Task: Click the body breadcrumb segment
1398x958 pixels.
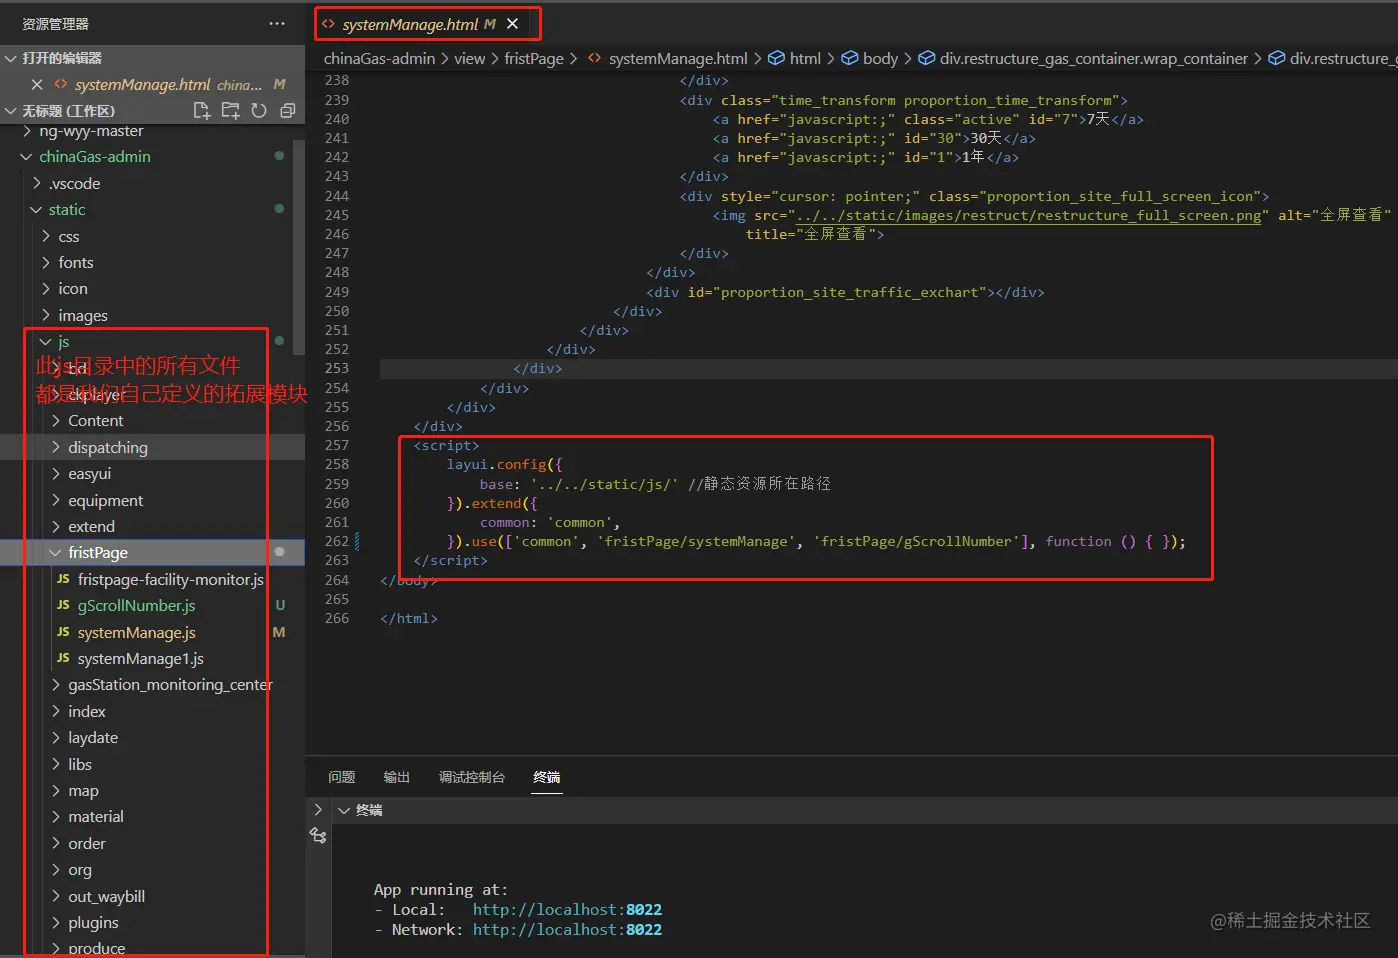Action: 880,59
